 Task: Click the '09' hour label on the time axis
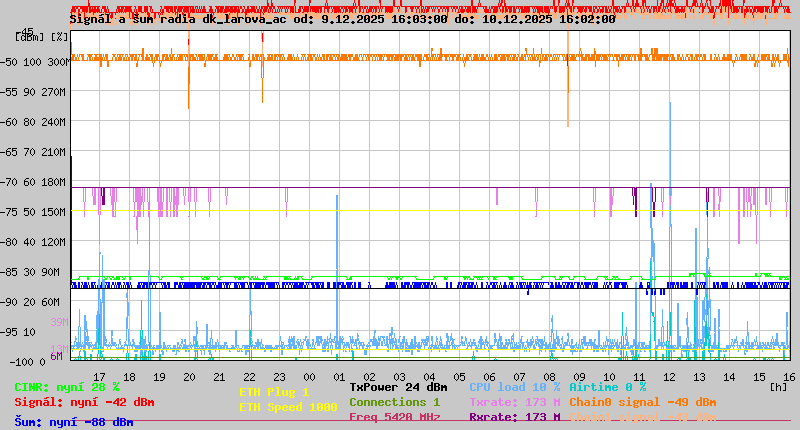[580, 377]
